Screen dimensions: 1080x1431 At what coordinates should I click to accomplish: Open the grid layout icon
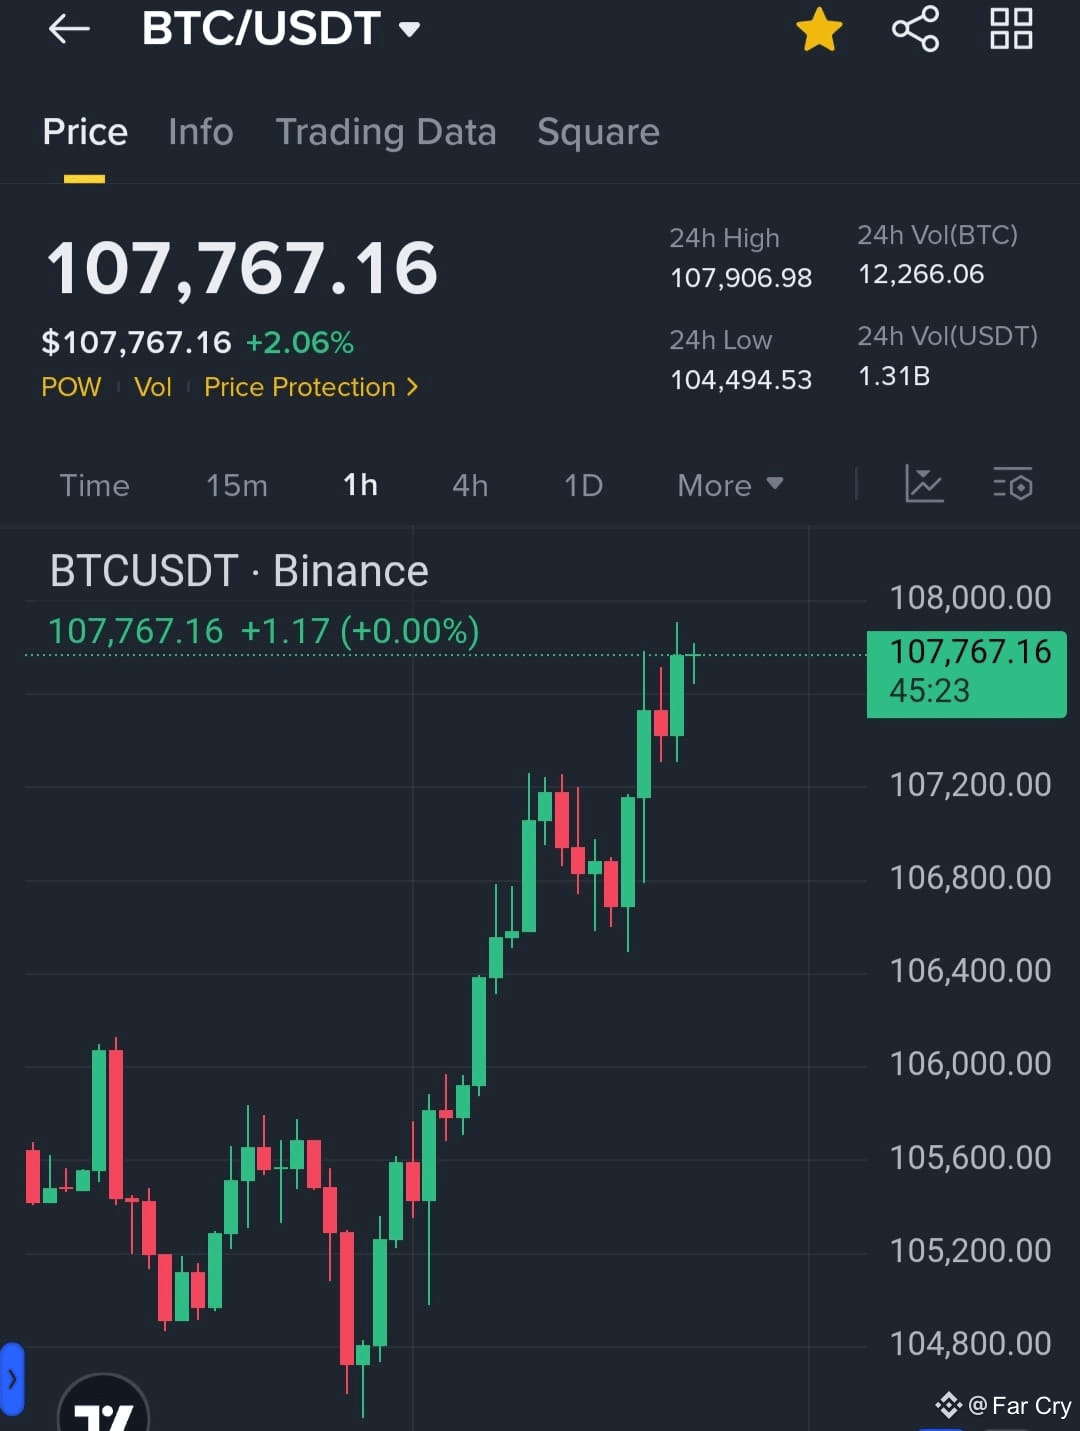[1011, 28]
